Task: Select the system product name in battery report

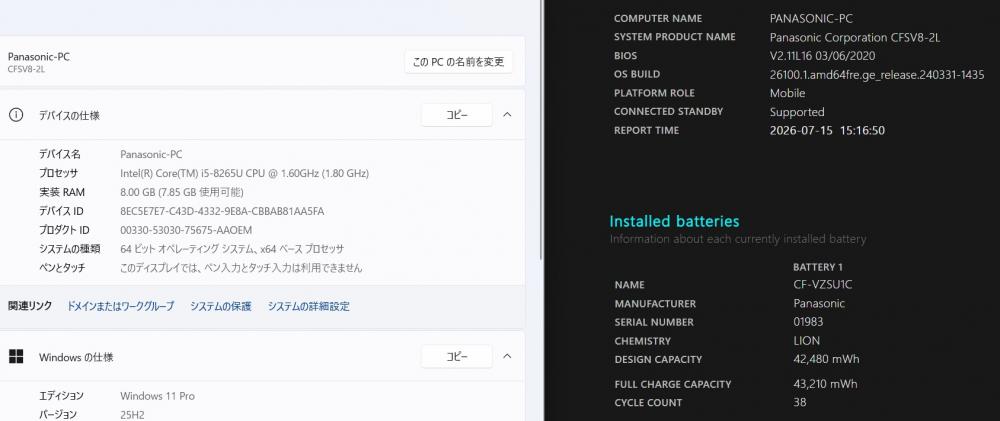Action: pos(855,38)
